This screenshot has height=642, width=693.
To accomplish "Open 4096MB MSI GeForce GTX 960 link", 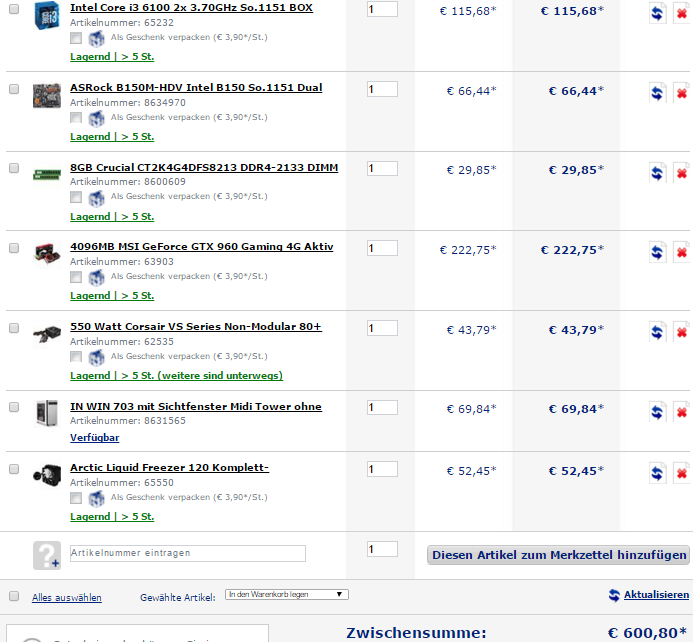I will coord(202,247).
